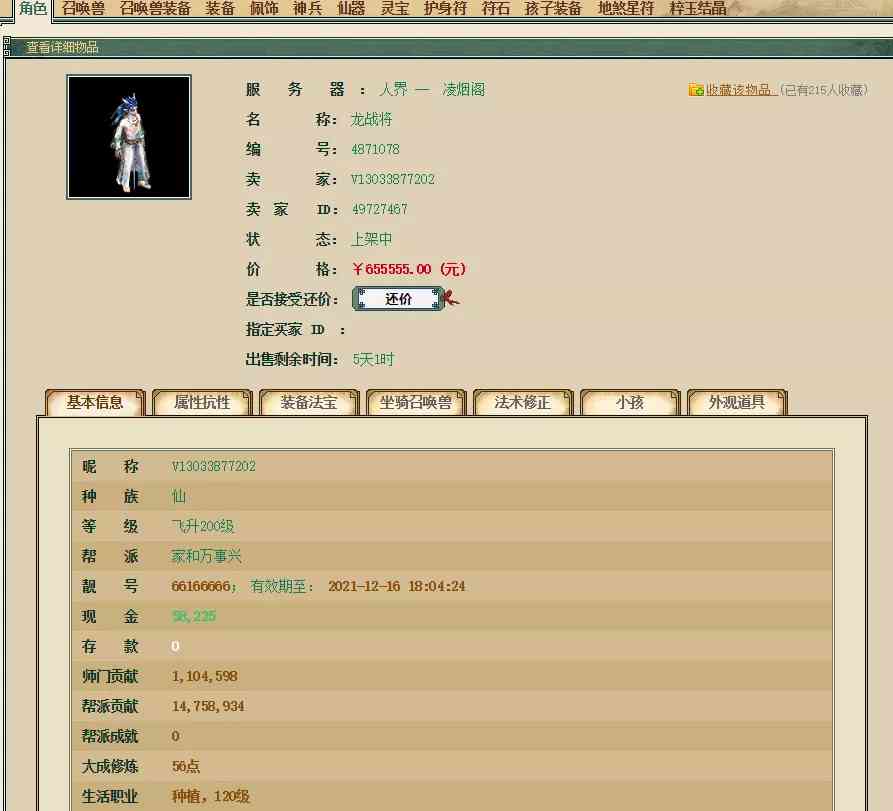The height and width of the screenshot is (811, 893).
Task: Open the 坐骑召唤兽 tab
Action: 416,403
